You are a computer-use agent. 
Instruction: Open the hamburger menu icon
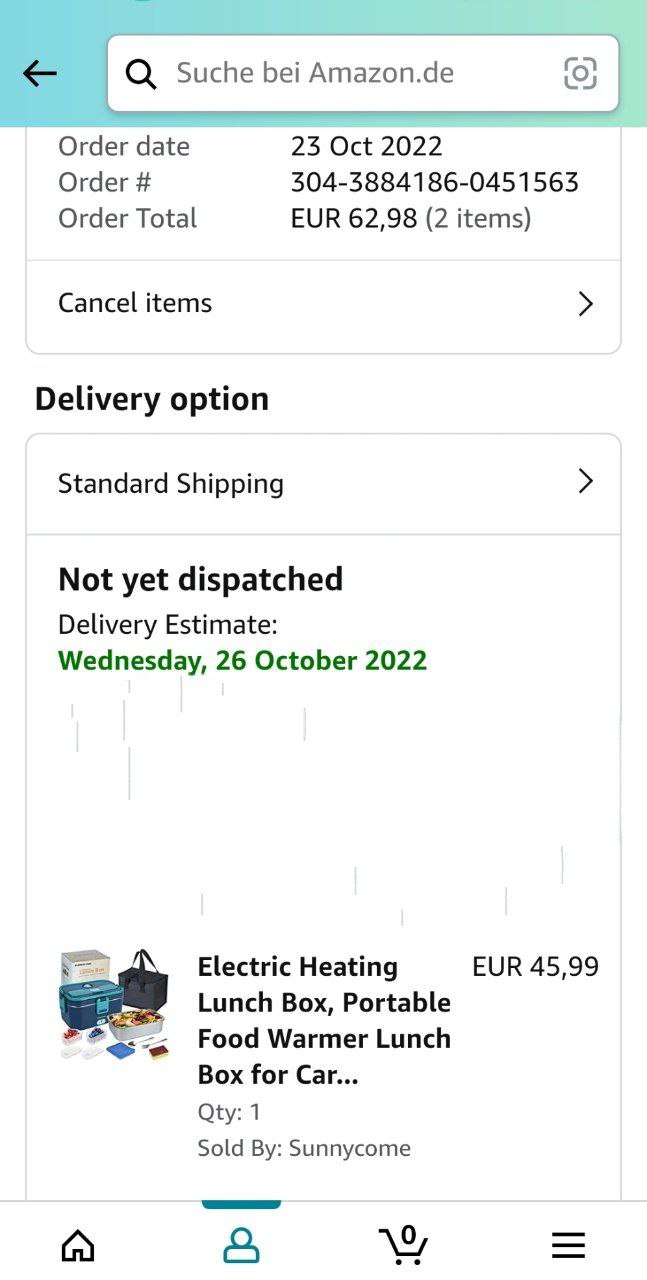coord(568,1245)
